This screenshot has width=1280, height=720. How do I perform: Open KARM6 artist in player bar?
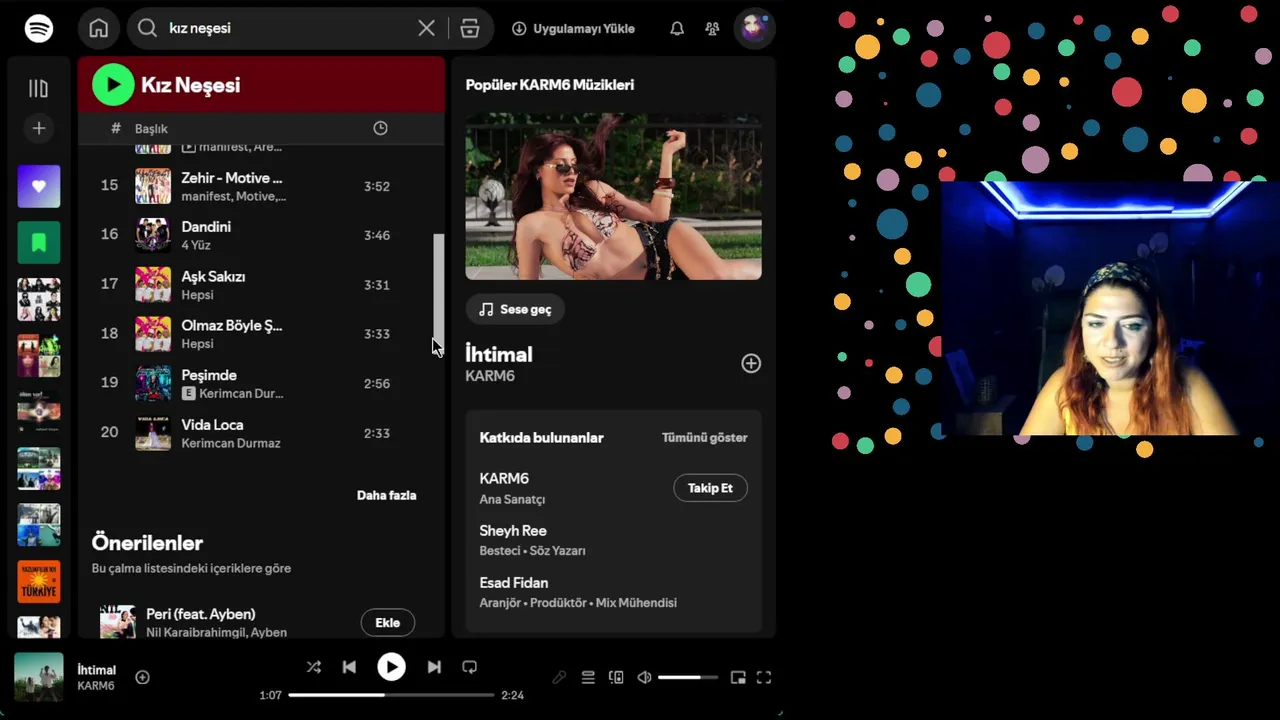(96, 686)
